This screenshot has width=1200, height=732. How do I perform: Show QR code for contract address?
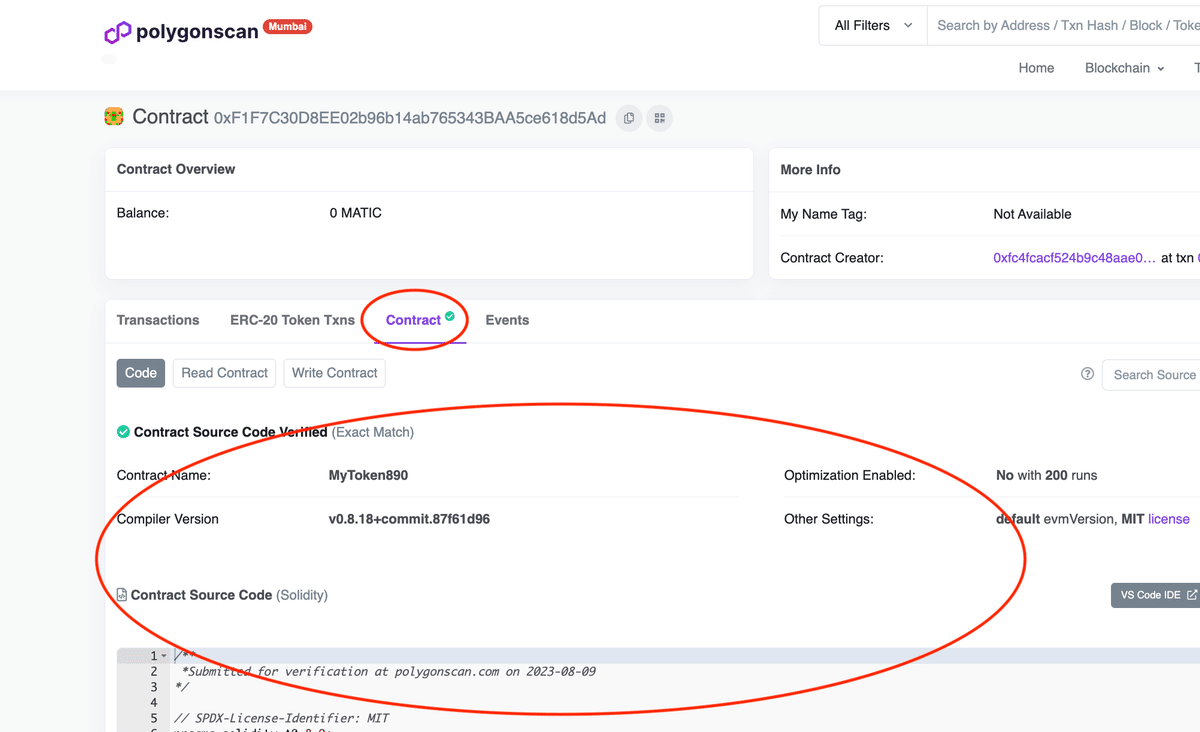[x=659, y=118]
